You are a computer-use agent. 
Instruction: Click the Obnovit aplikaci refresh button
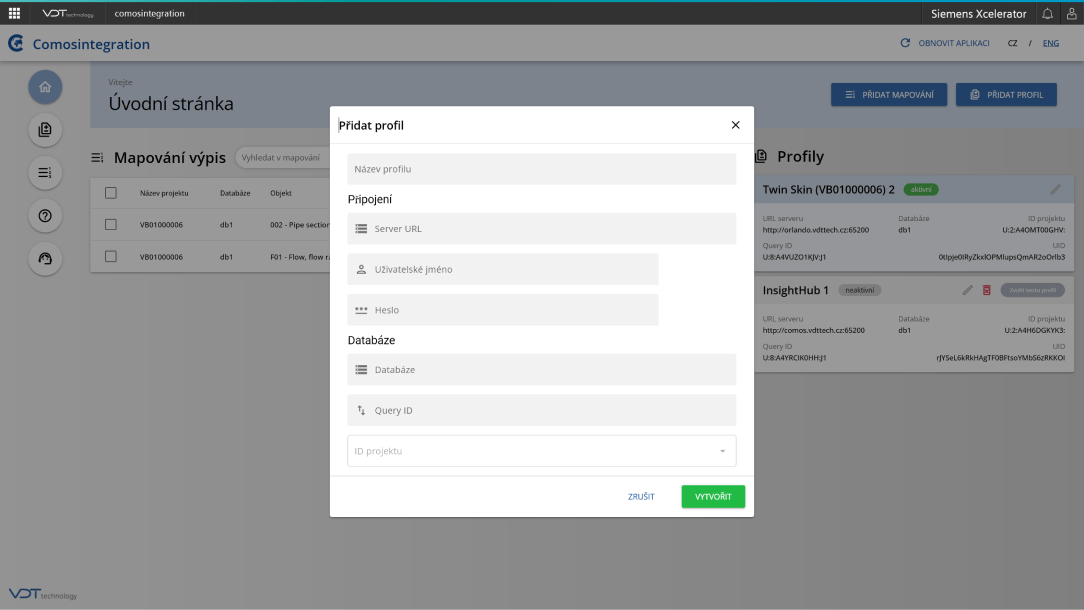(945, 44)
